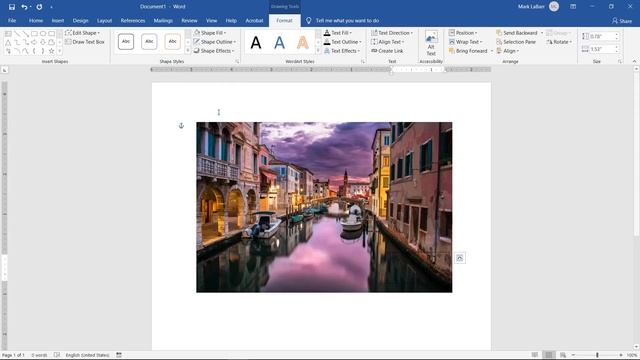
Task: Click the Ribbon Display Options icon
Action: coord(573,7)
